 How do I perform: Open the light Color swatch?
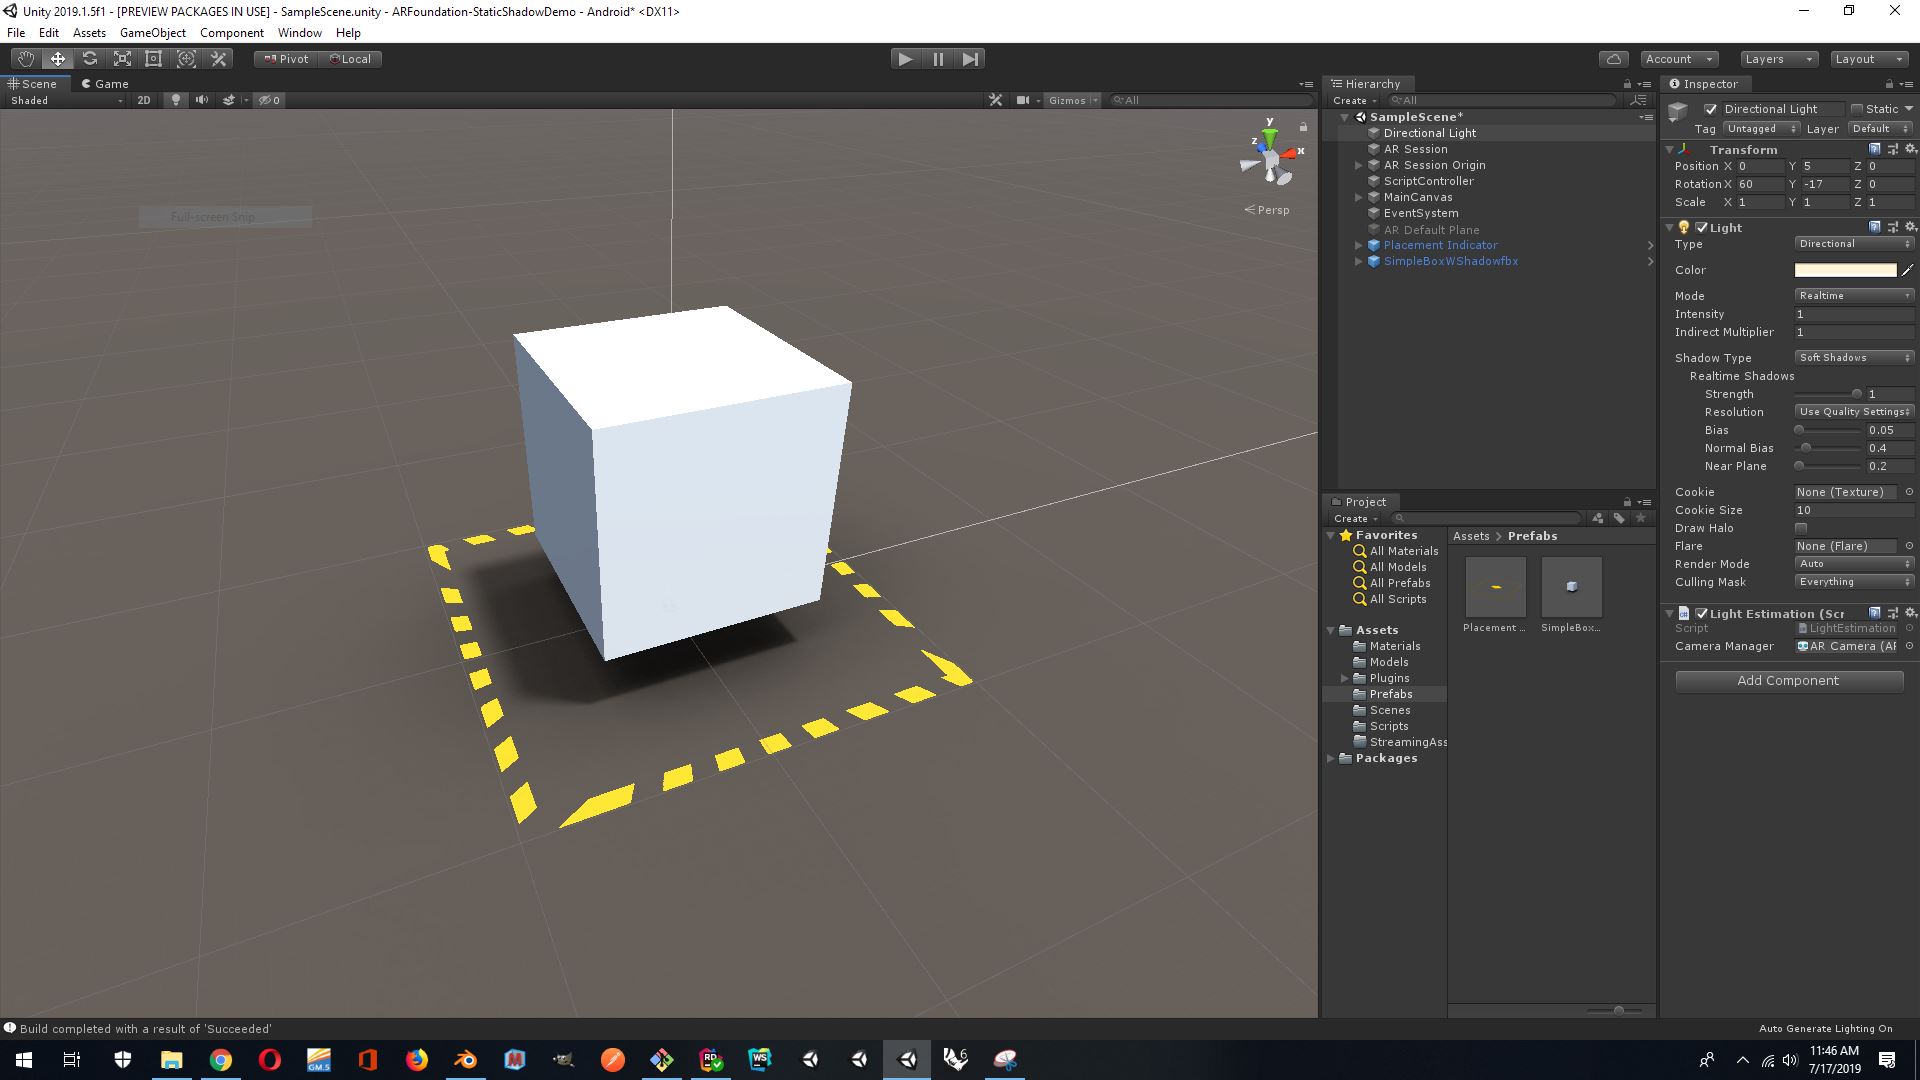coord(1845,270)
